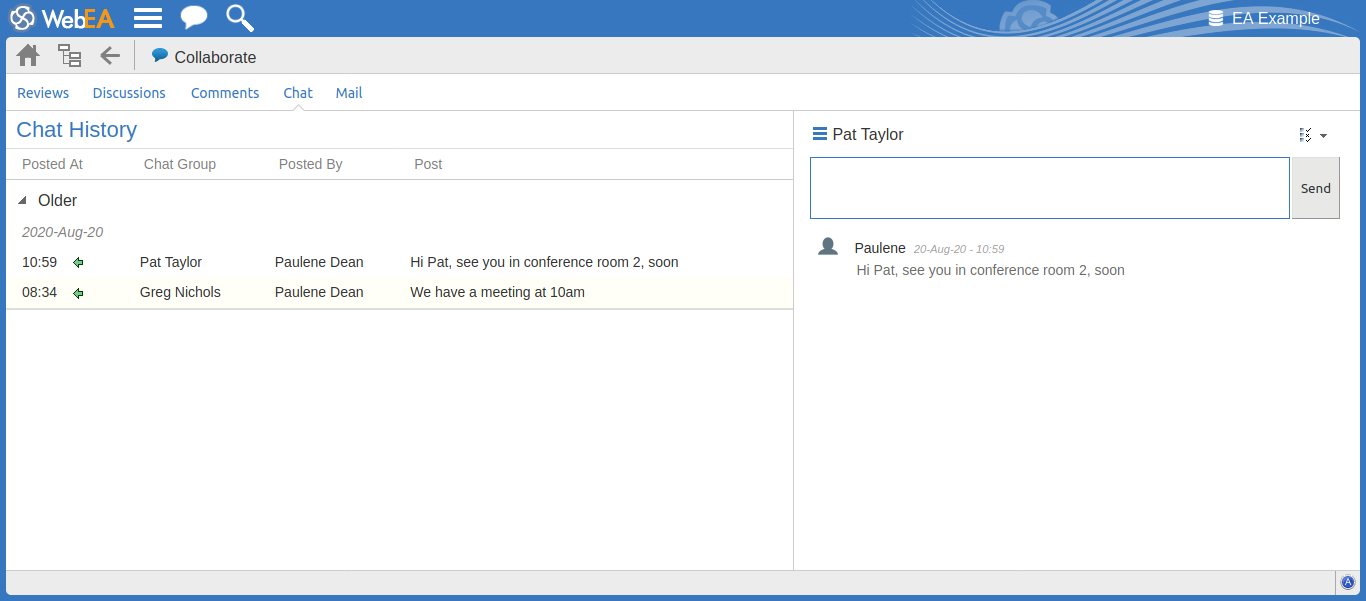Click the speech bubble collaborate icon in header
This screenshot has height=601, width=1366.
pos(193,18)
